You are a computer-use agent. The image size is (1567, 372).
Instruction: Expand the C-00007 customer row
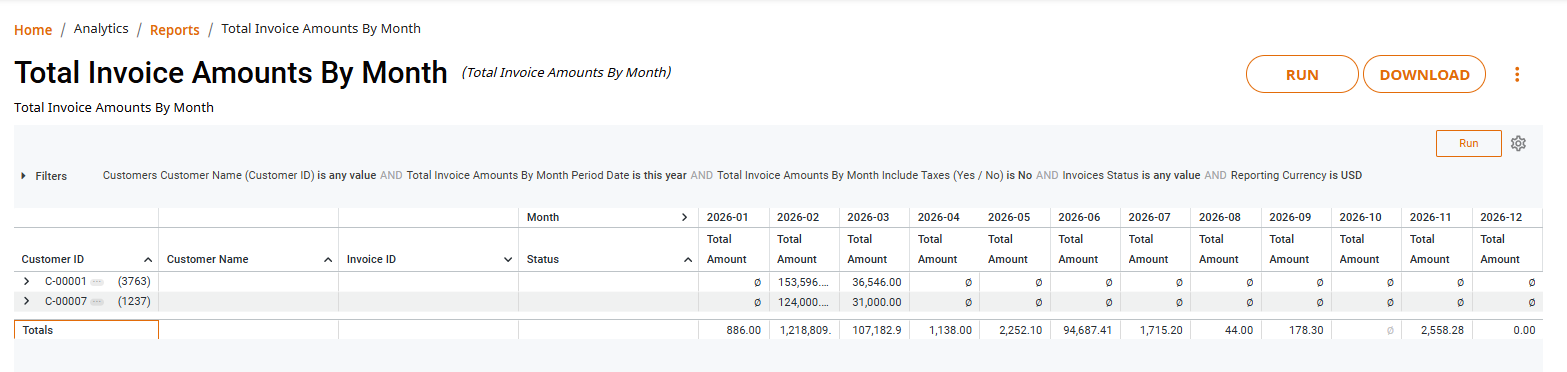point(27,301)
